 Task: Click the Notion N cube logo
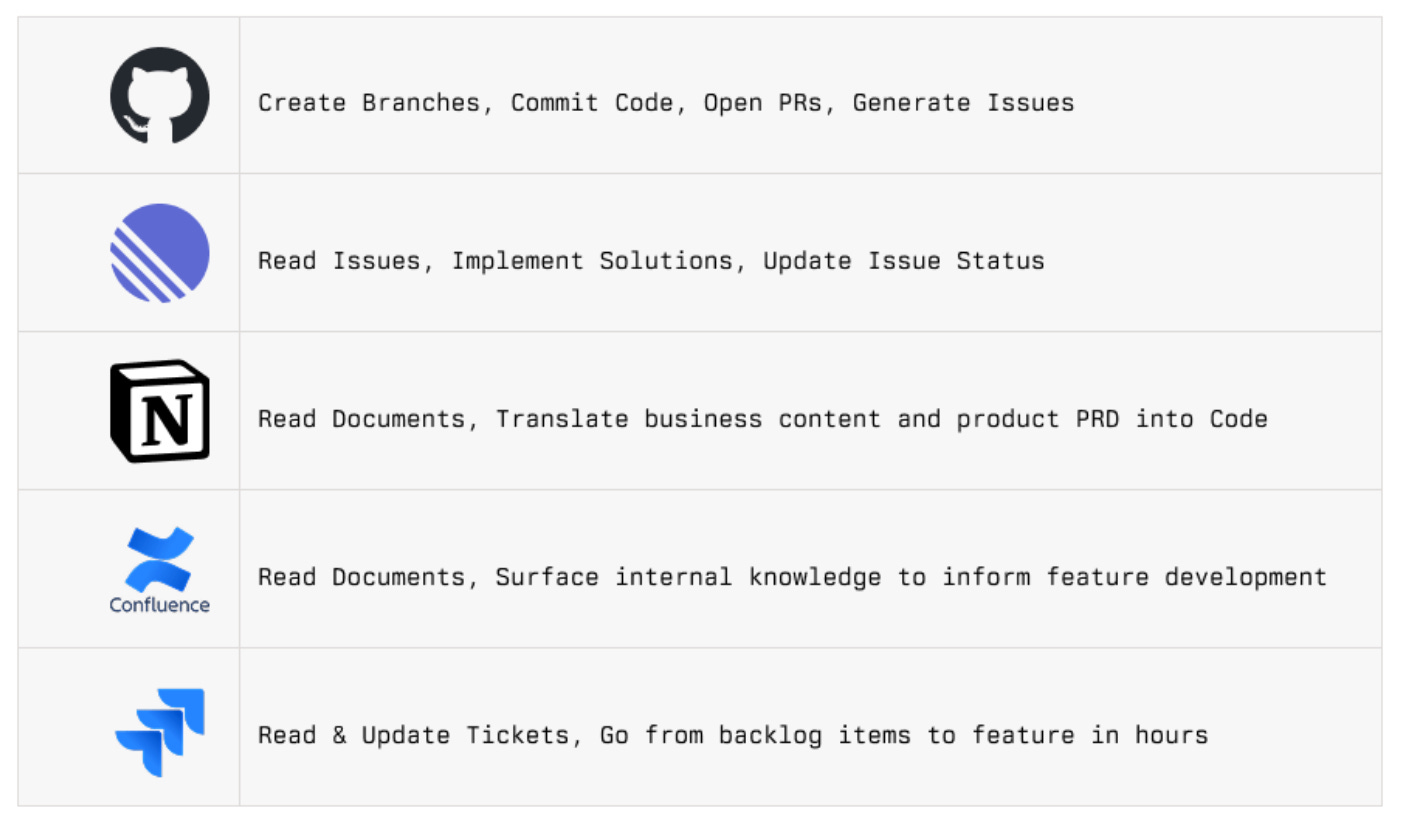coord(160,411)
